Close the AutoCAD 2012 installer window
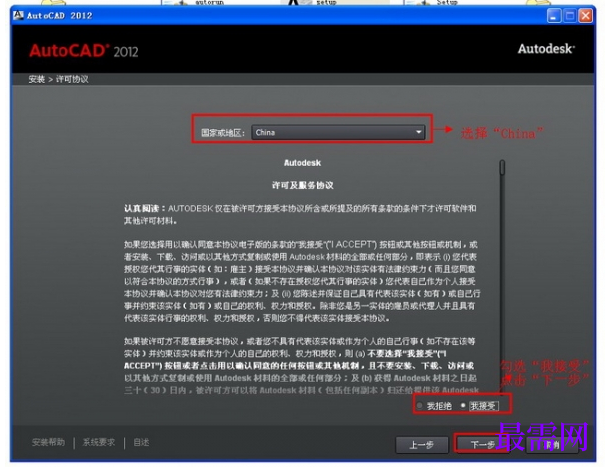This screenshot has height=468, width=607. 585,16
